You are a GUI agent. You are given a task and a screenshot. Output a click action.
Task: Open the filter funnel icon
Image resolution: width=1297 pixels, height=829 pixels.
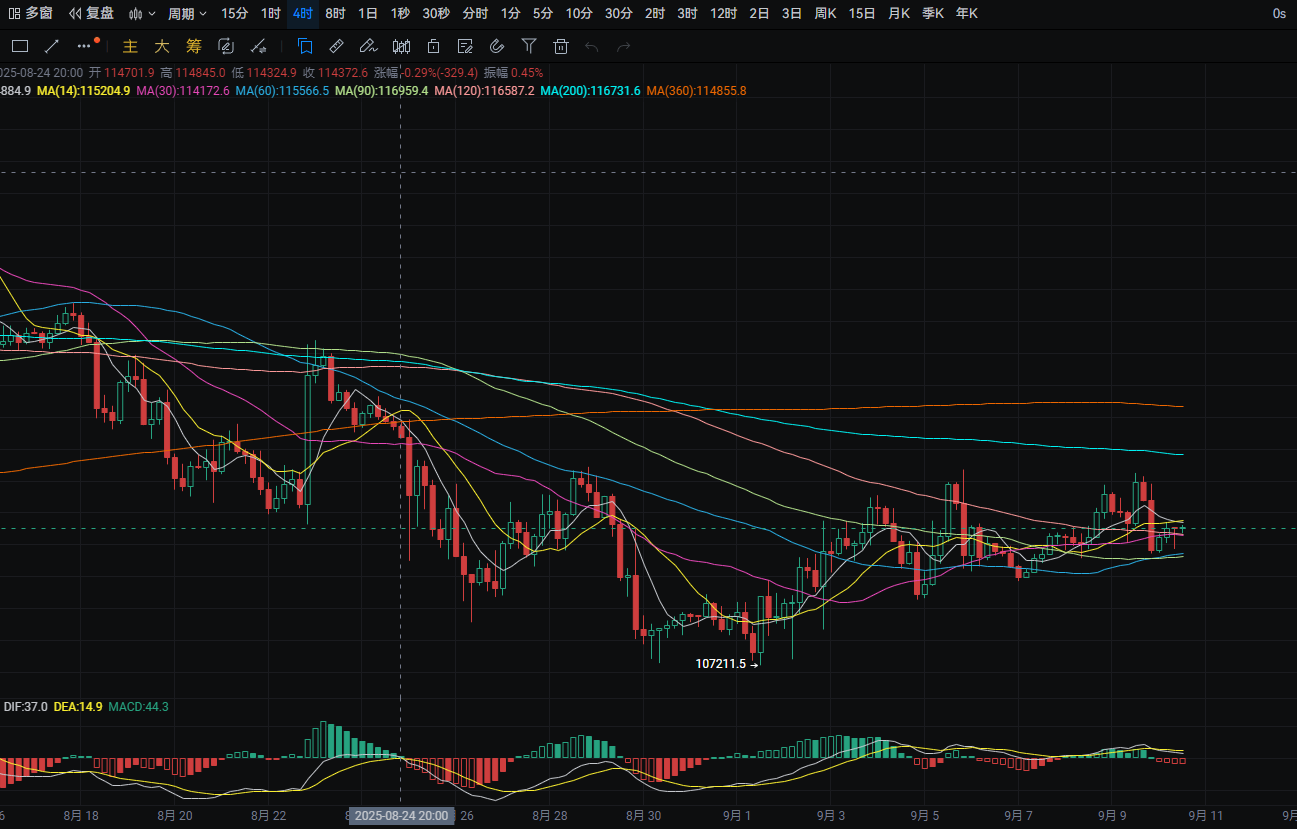[x=529, y=46]
